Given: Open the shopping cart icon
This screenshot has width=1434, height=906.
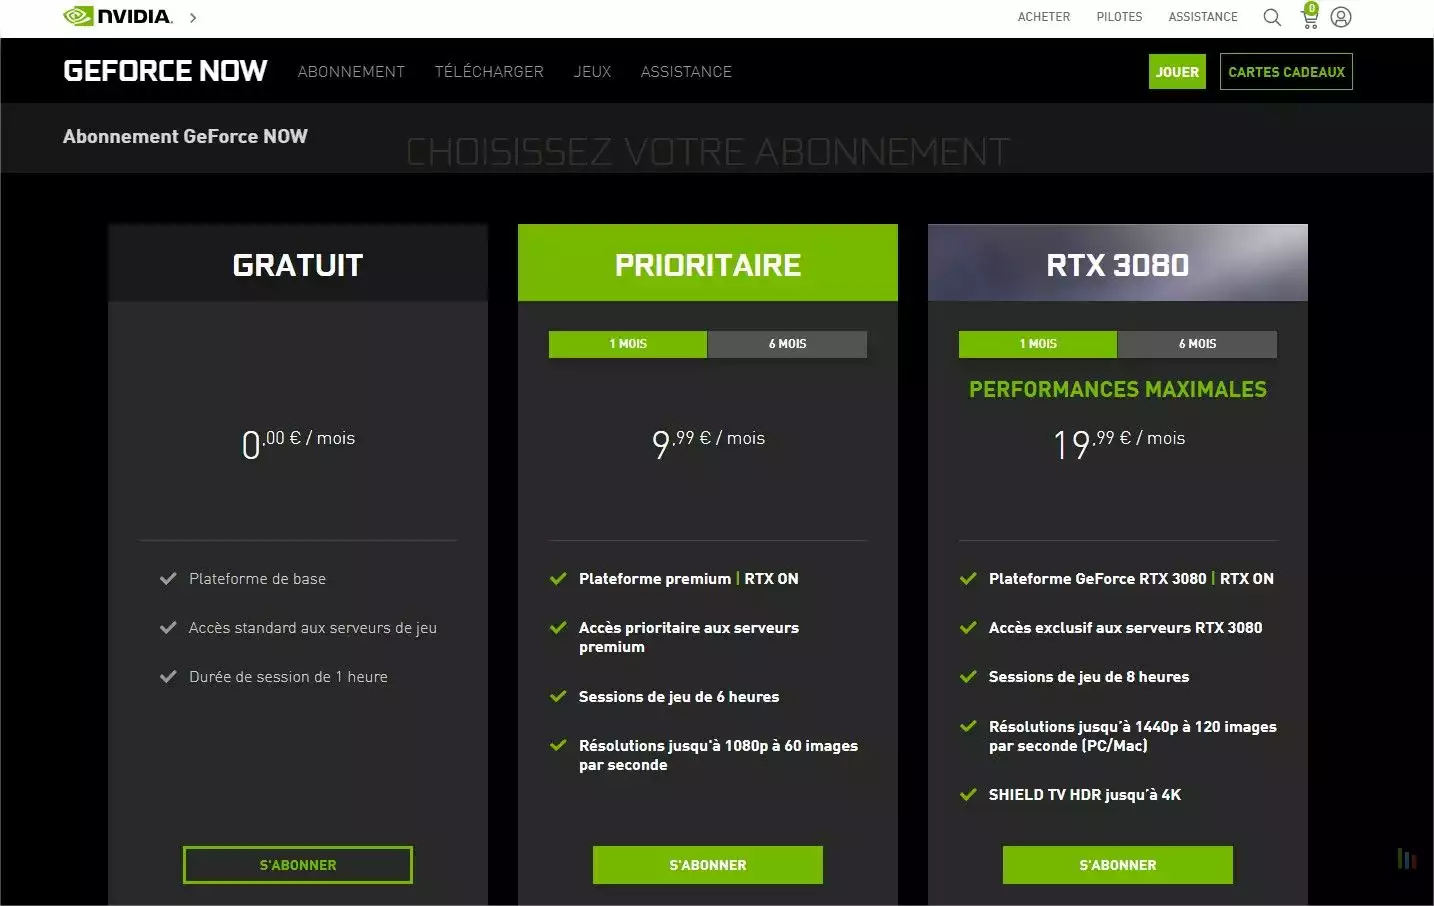Looking at the screenshot, I should [x=1309, y=18].
